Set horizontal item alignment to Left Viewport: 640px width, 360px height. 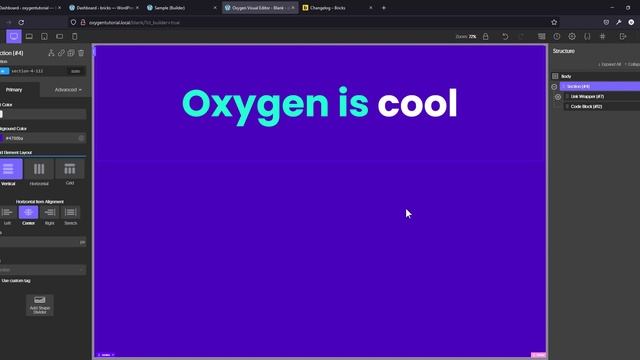[7, 212]
